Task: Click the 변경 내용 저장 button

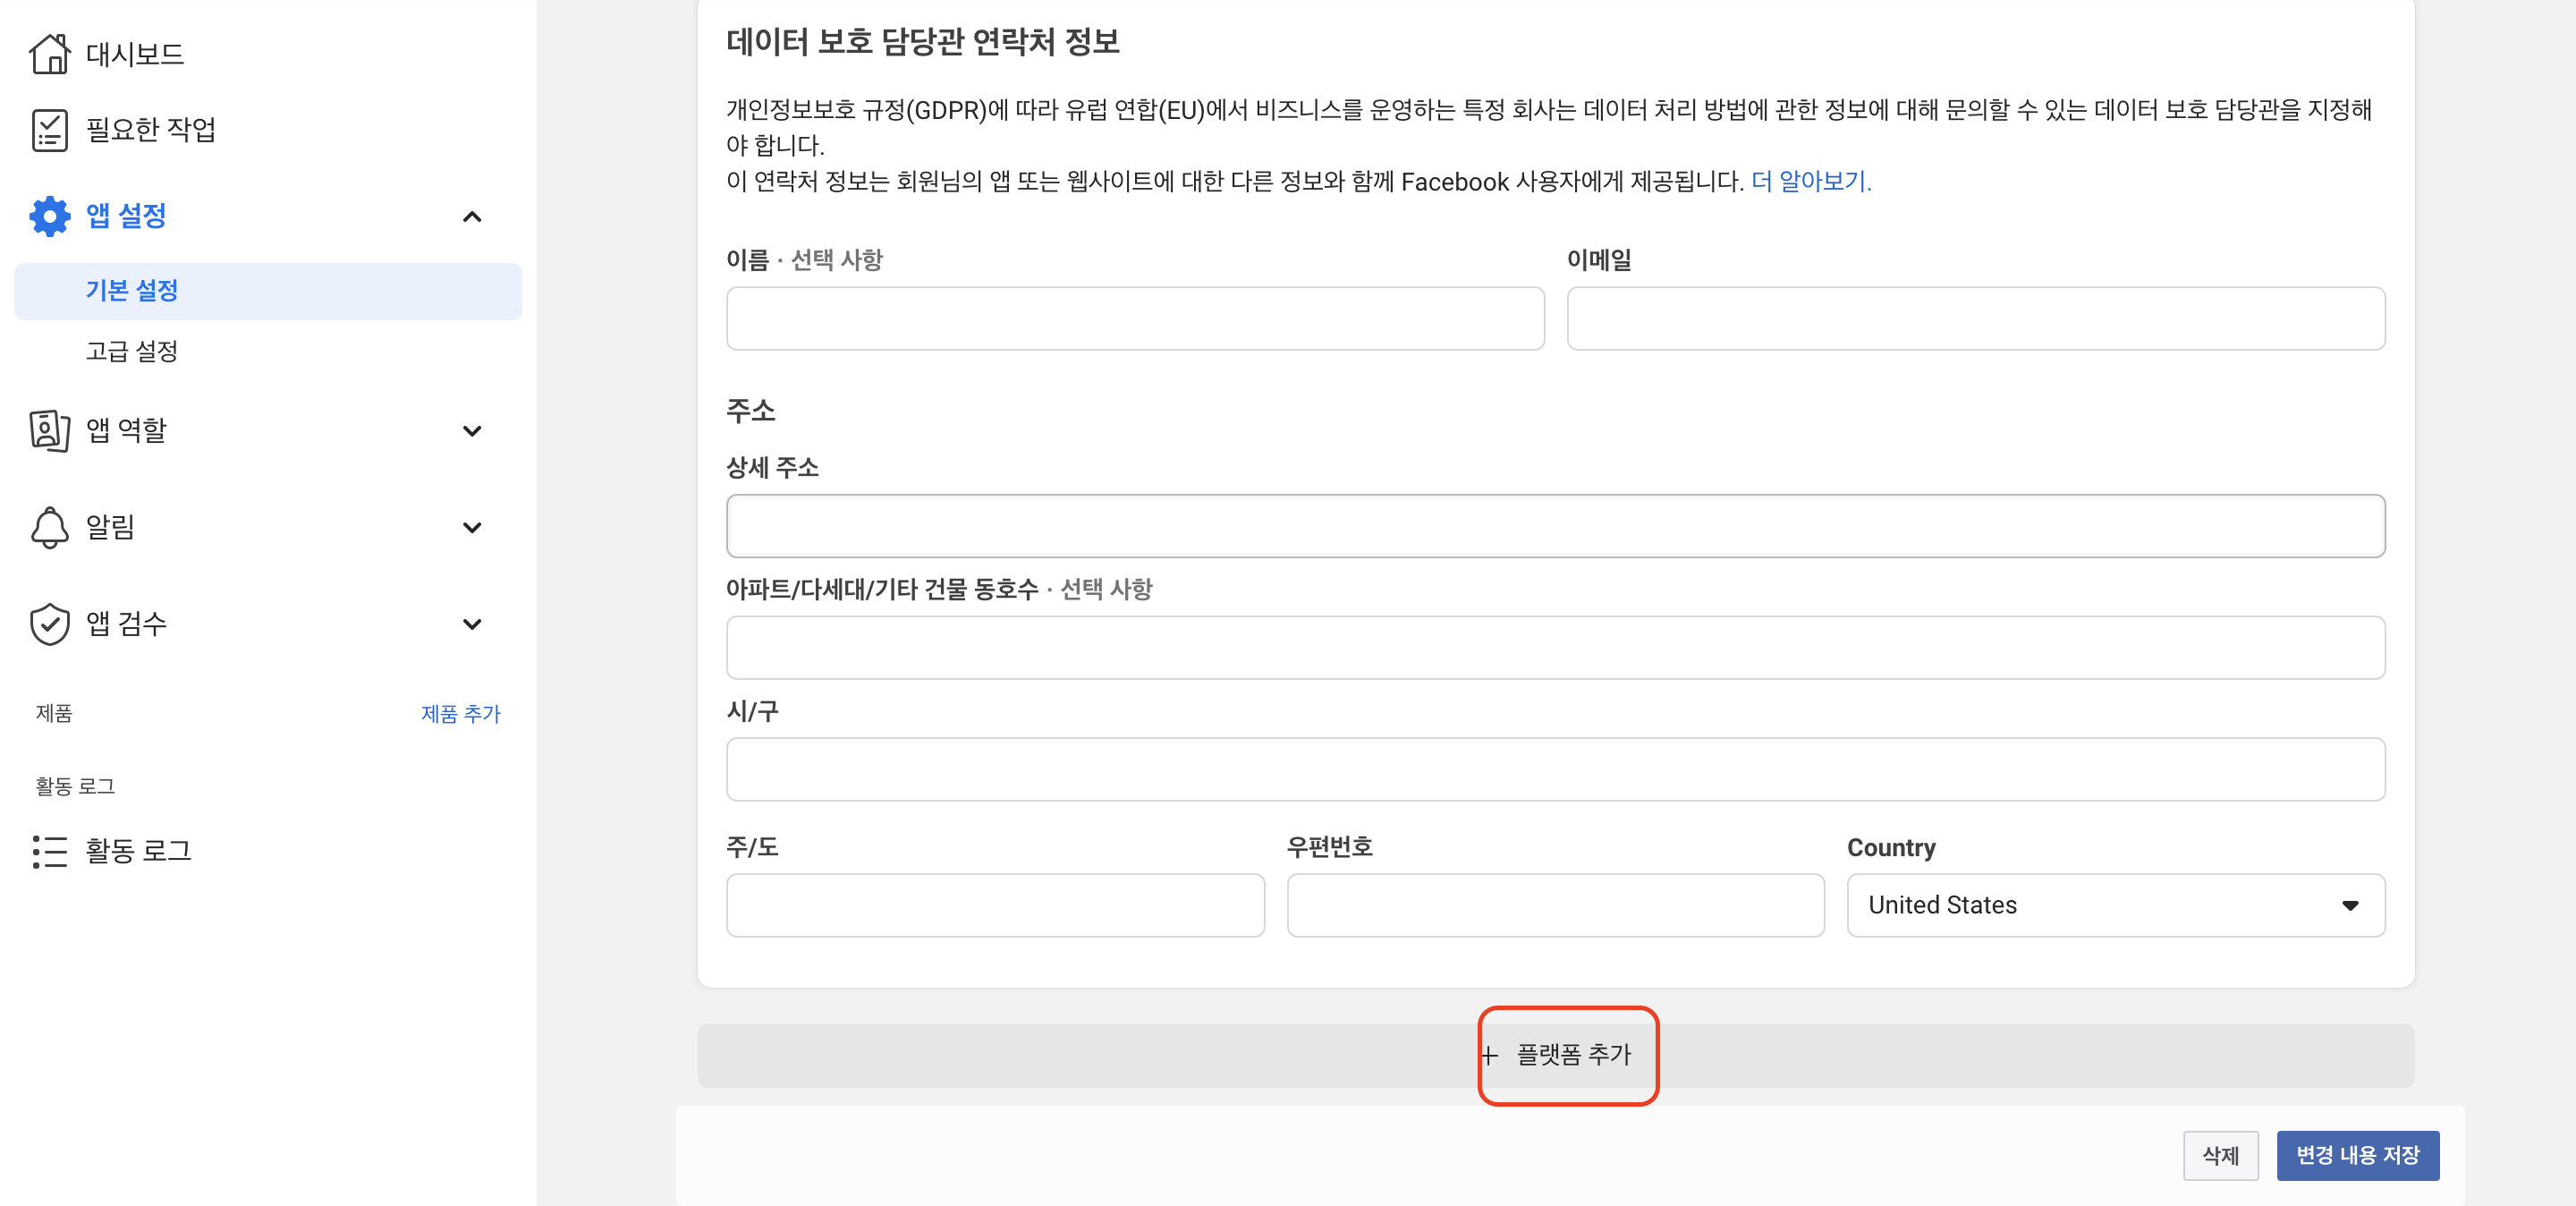Action: coord(2357,1156)
